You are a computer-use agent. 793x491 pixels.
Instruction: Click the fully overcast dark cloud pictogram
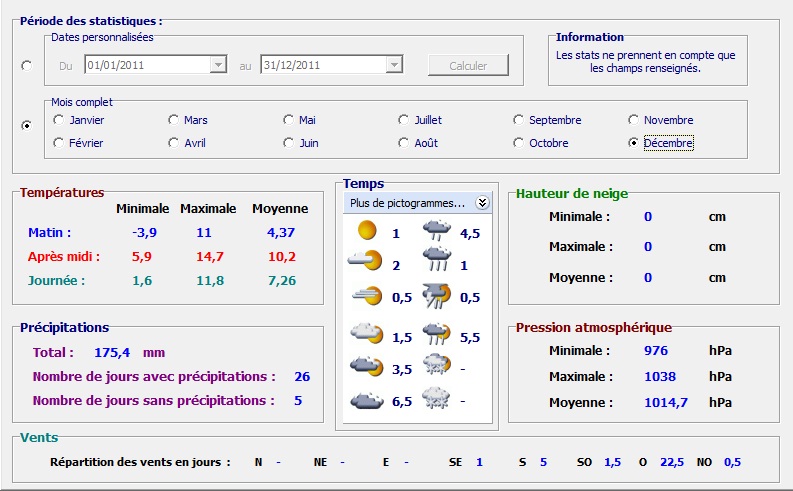(364, 400)
